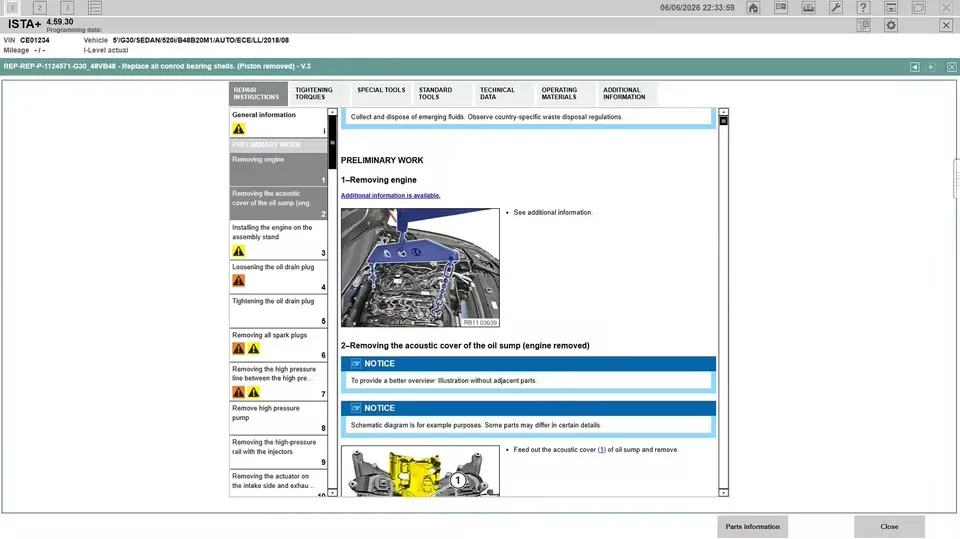Go to previous document with left arrow in teal bar

[915, 67]
